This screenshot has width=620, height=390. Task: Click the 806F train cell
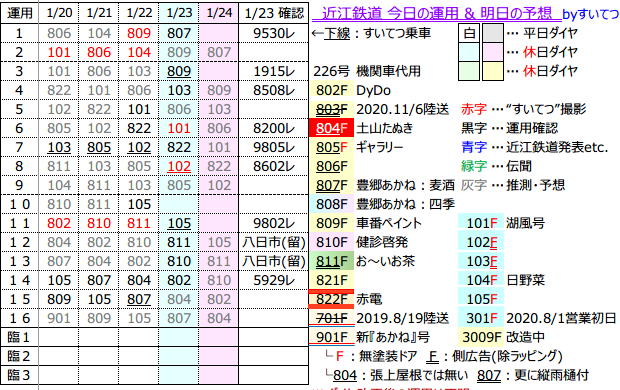pos(331,166)
